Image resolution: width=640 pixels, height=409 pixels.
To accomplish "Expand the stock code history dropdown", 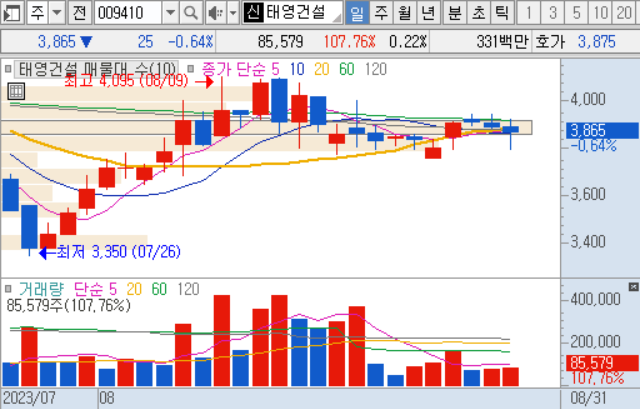I will click(170, 13).
